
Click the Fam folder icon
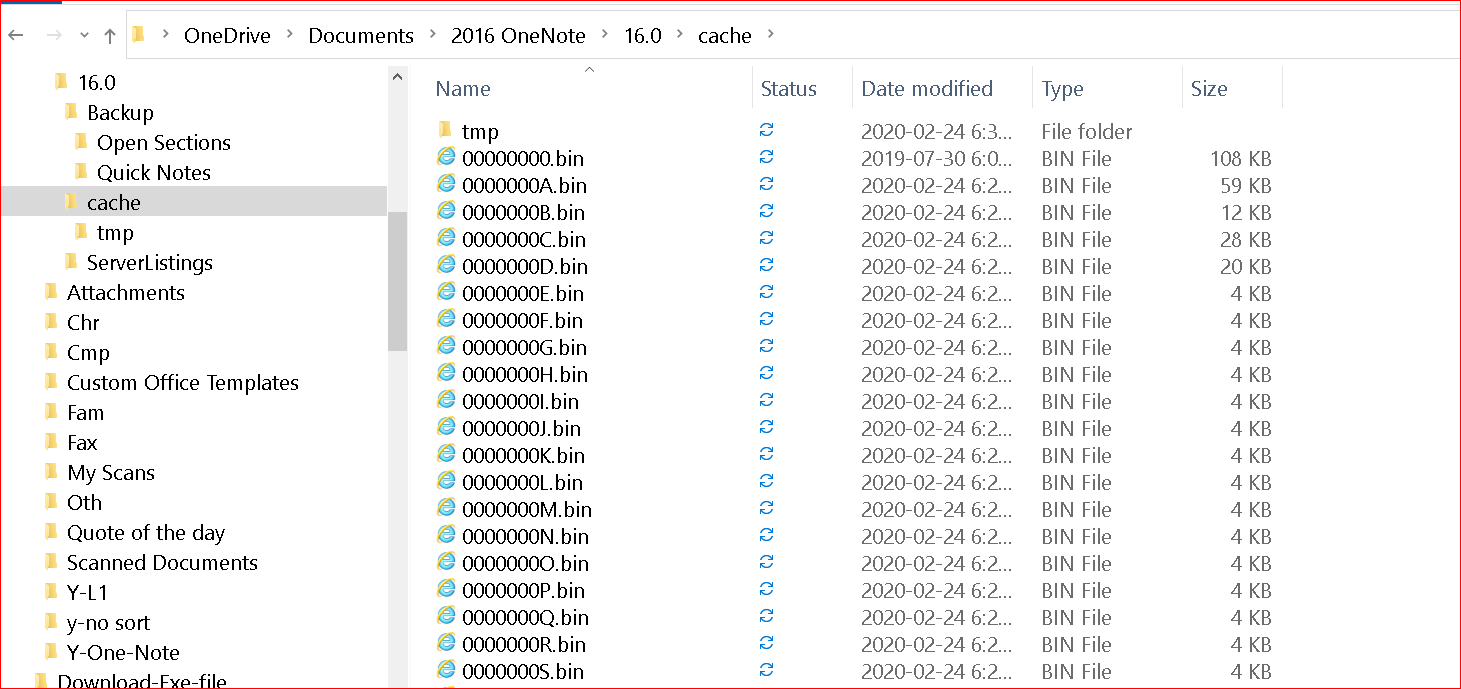point(52,412)
